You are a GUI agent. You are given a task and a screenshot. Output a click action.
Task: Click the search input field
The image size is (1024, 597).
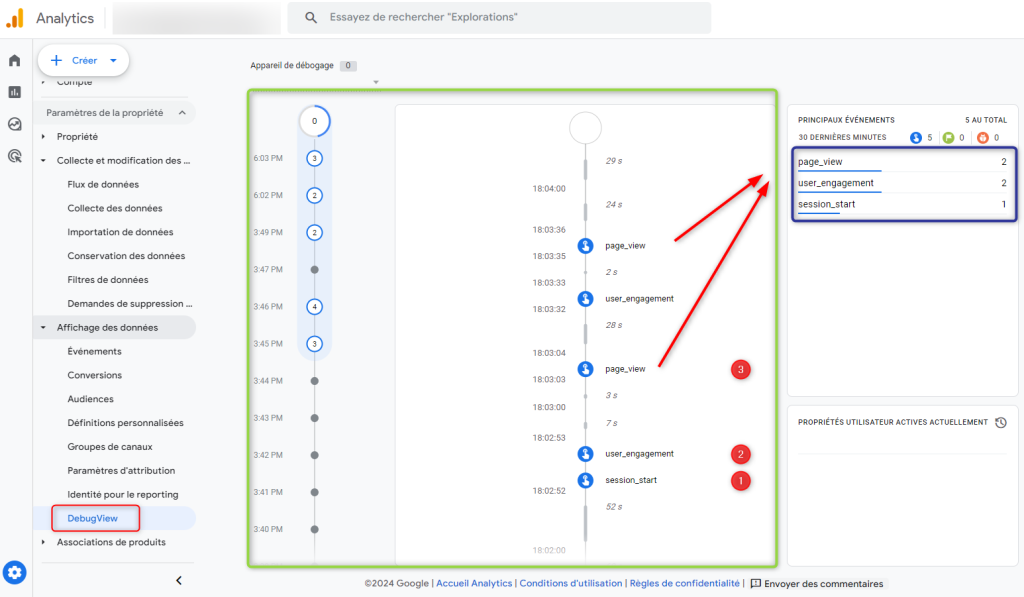(499, 18)
